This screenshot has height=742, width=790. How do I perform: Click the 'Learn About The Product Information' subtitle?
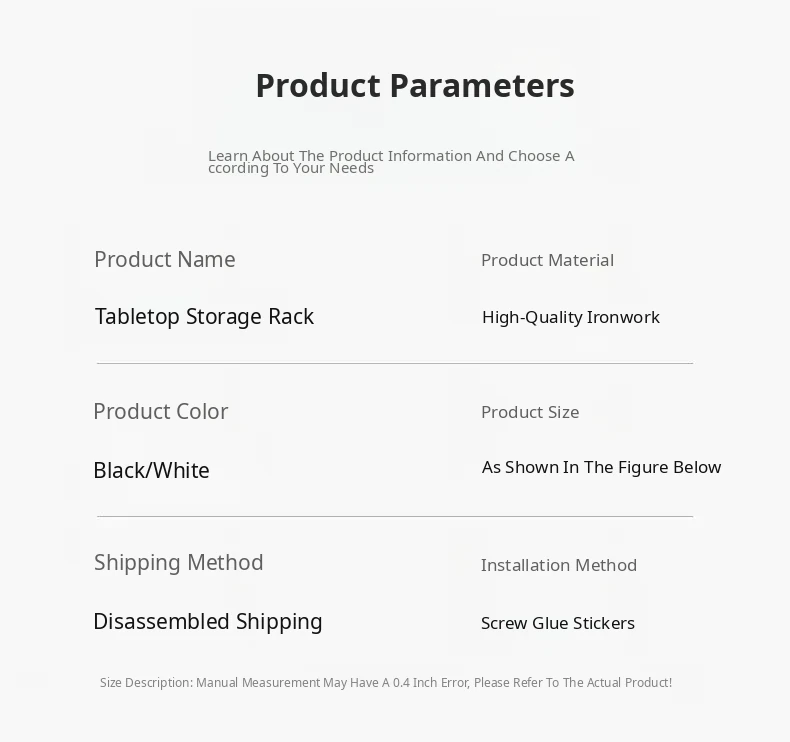pos(391,161)
